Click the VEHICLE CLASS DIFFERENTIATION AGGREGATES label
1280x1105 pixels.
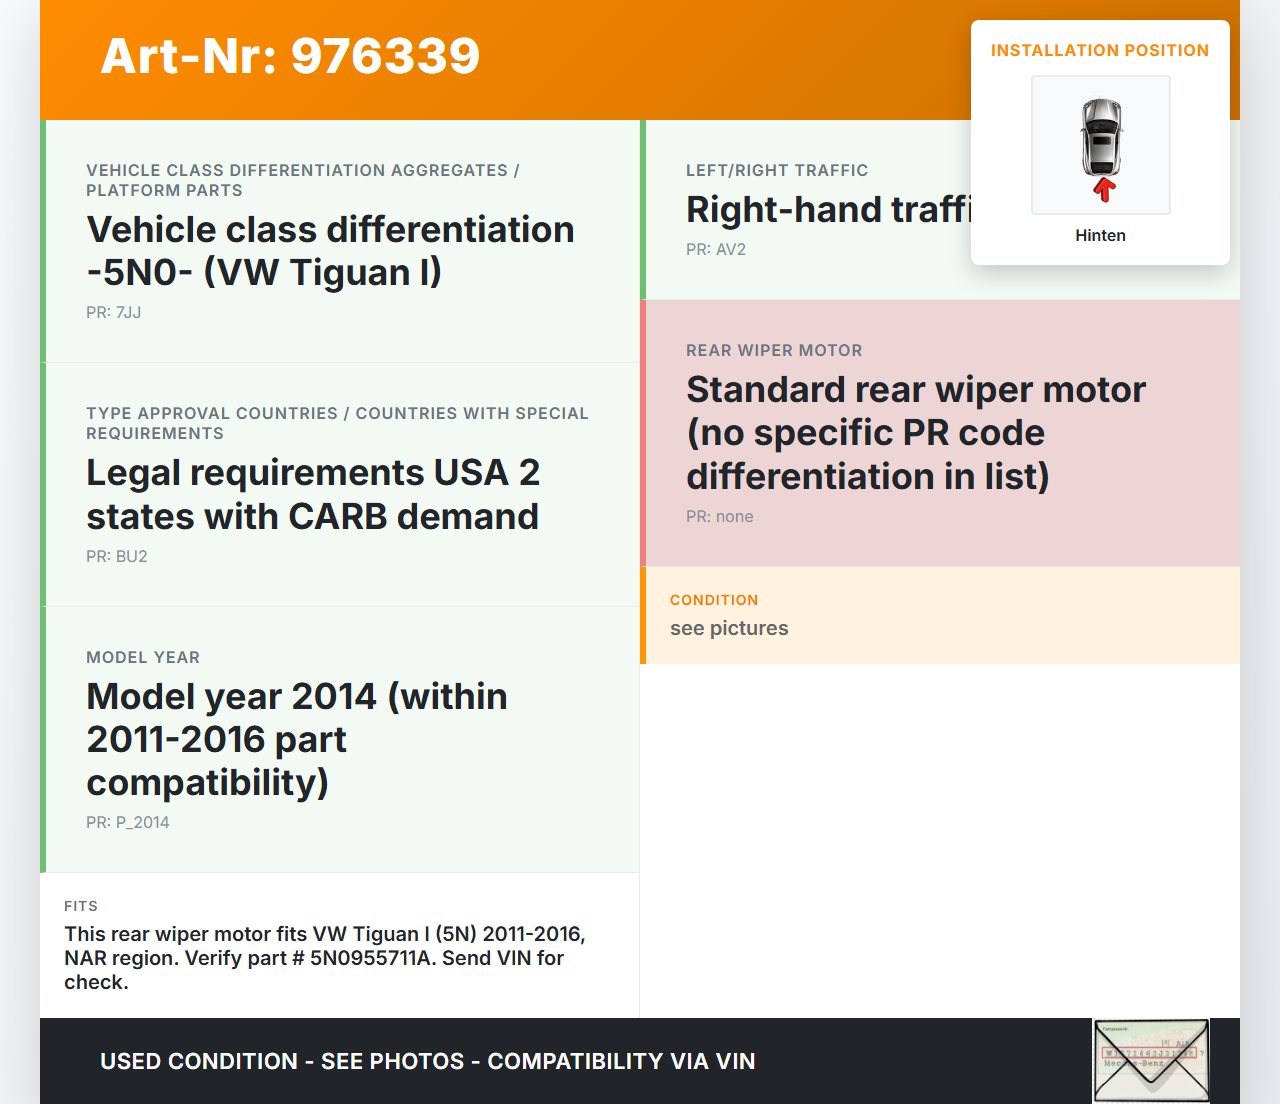[x=303, y=180]
